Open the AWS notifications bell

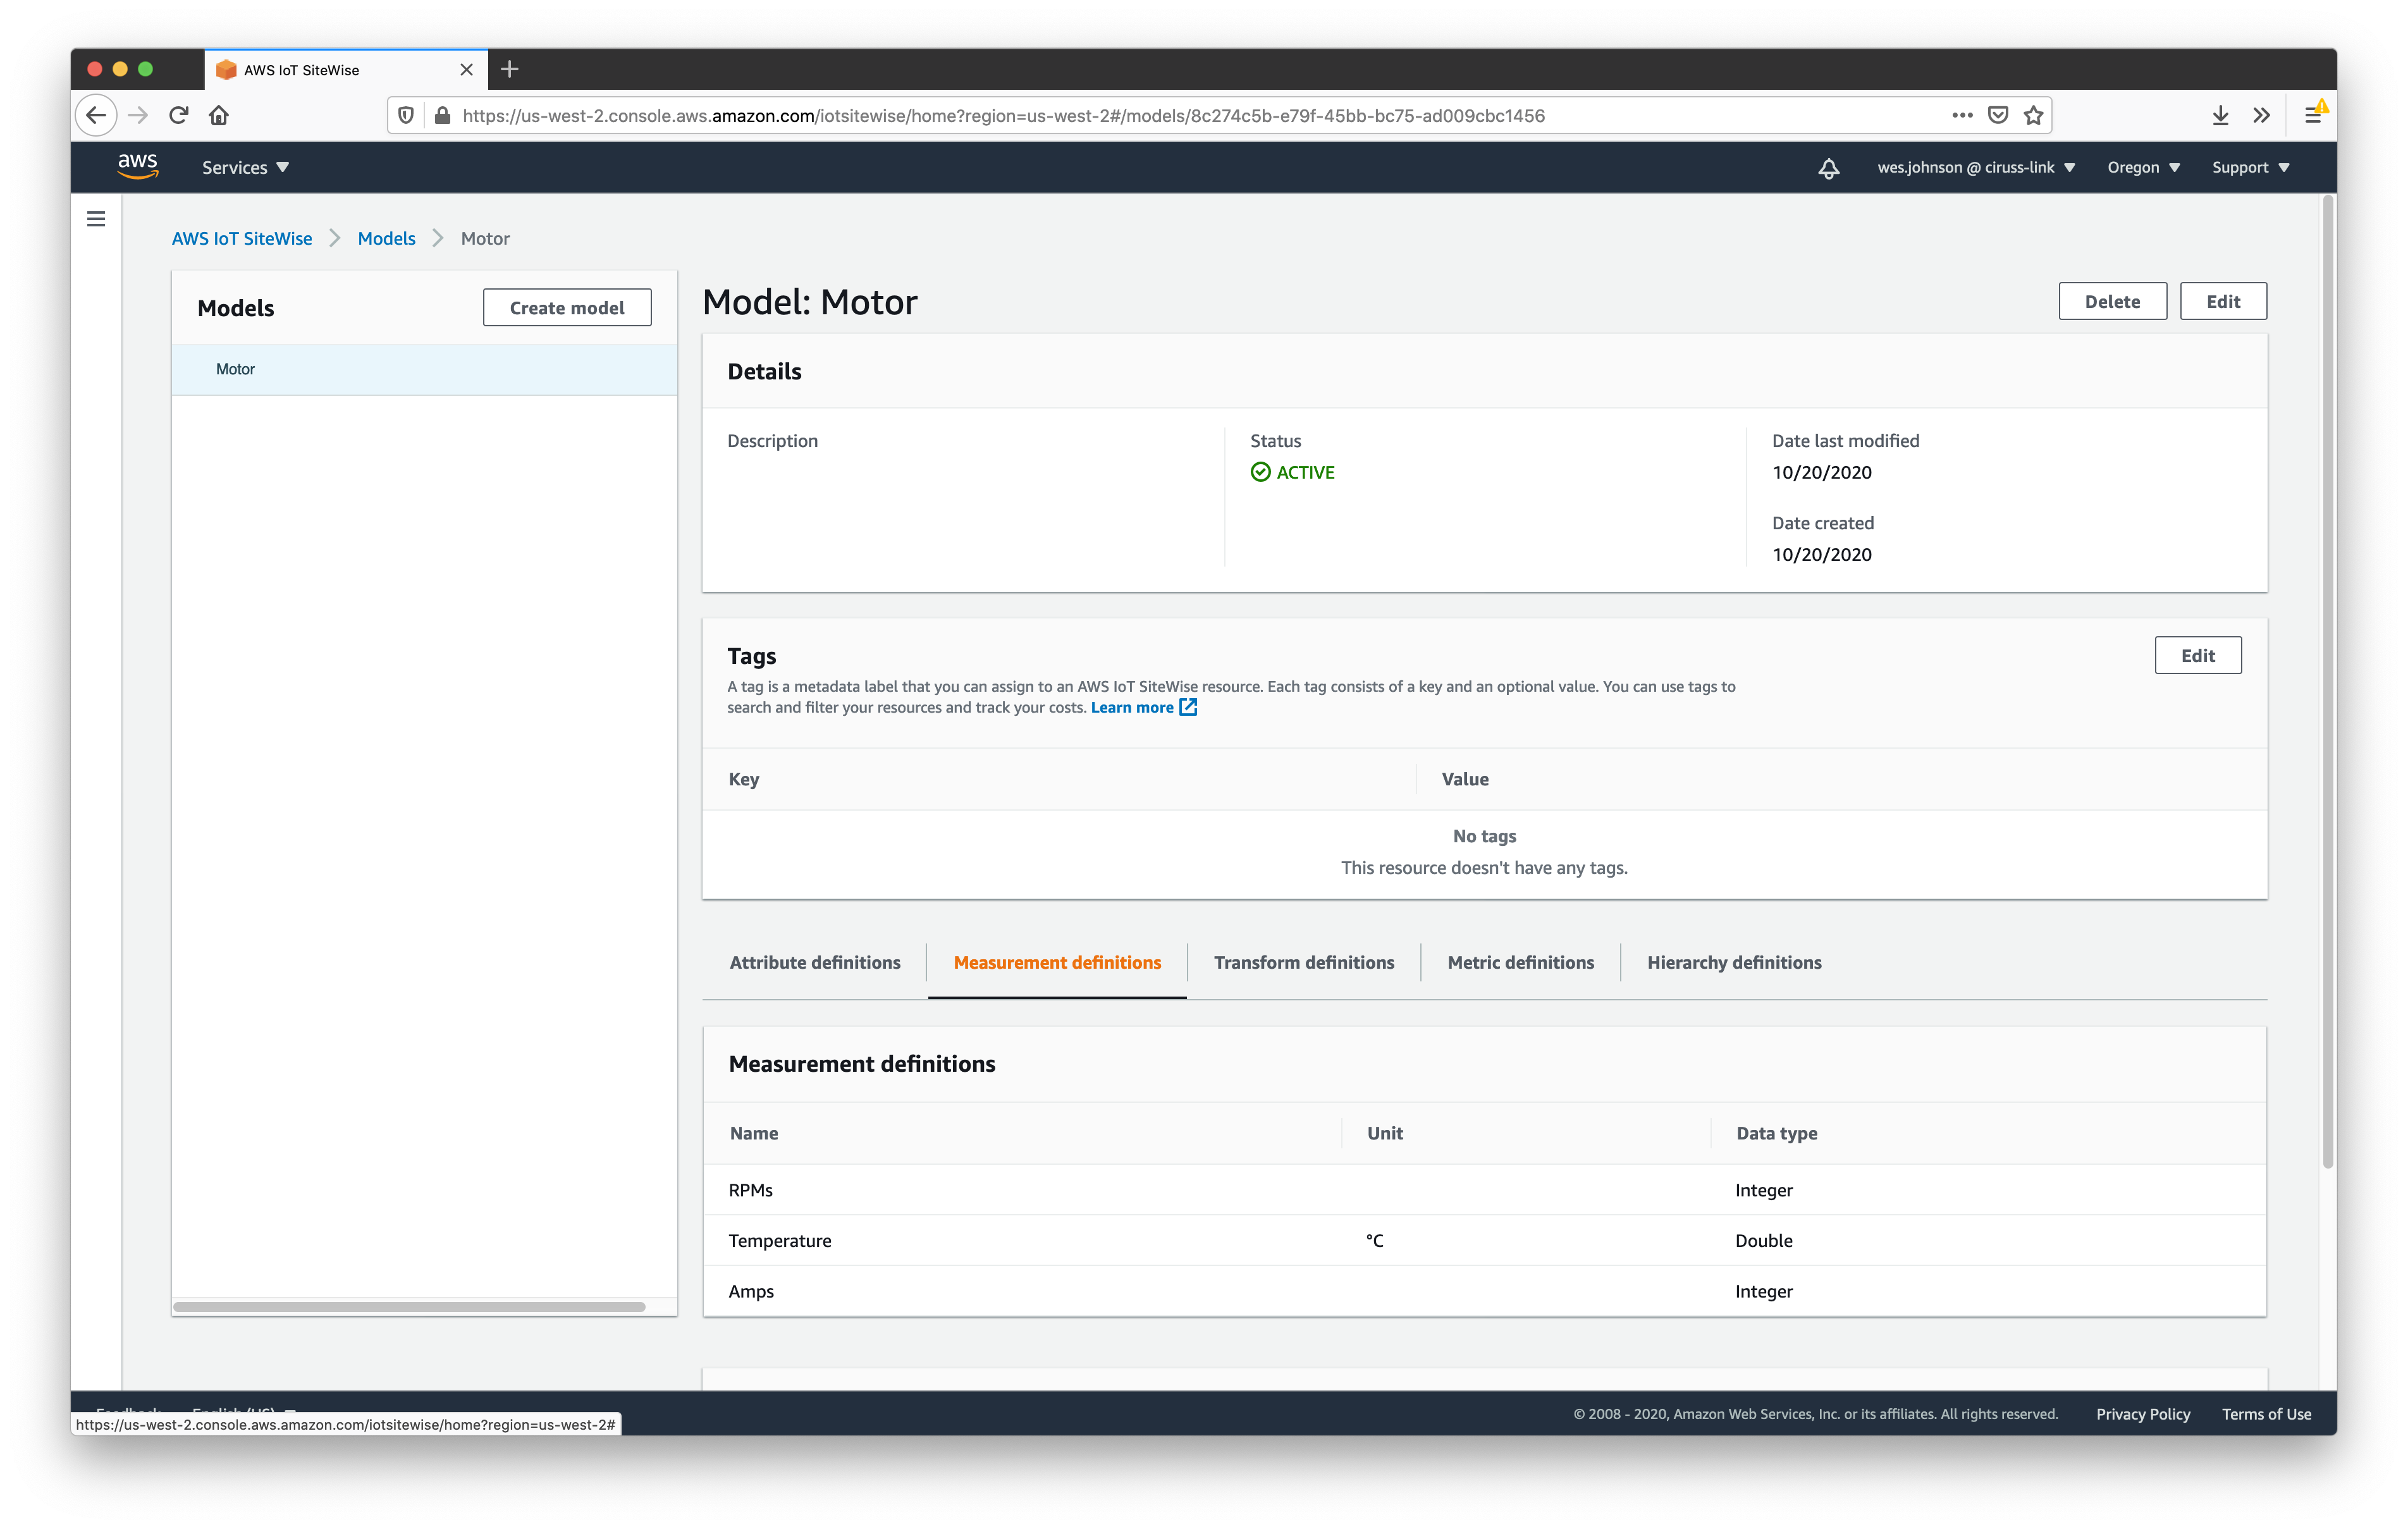coord(1828,167)
